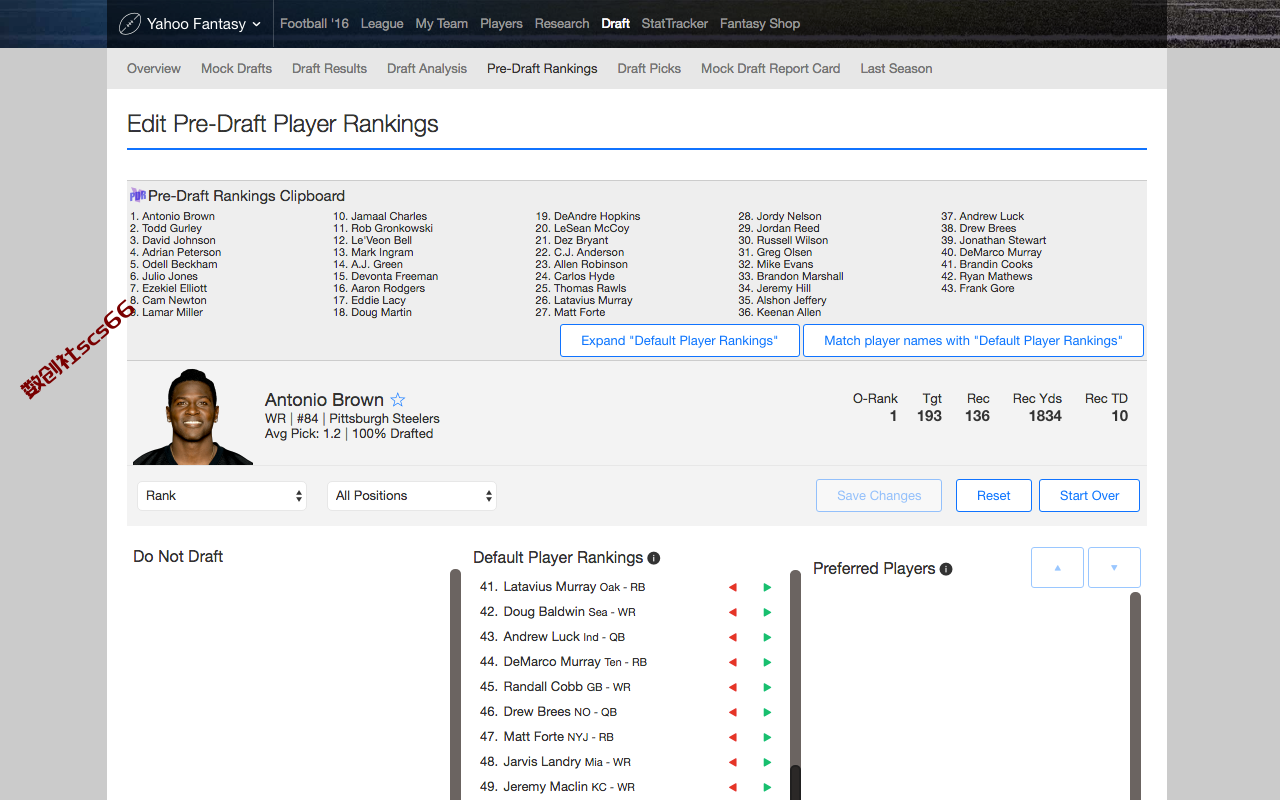Click clipboard entry 2. Todd Gurley
This screenshot has height=800, width=1280.
[x=166, y=228]
